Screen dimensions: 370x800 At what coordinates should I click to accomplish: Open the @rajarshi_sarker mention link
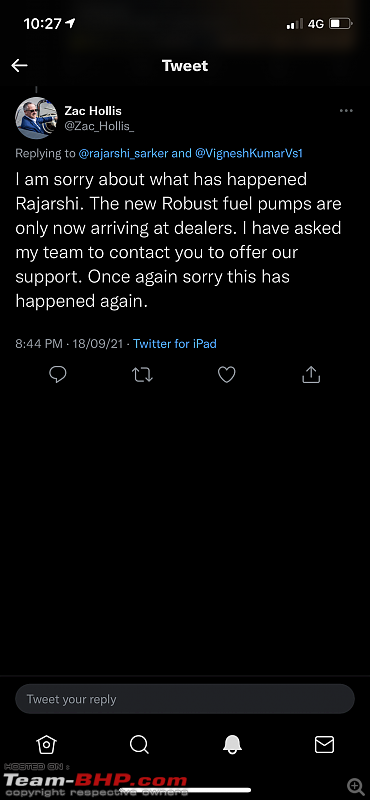(124, 153)
